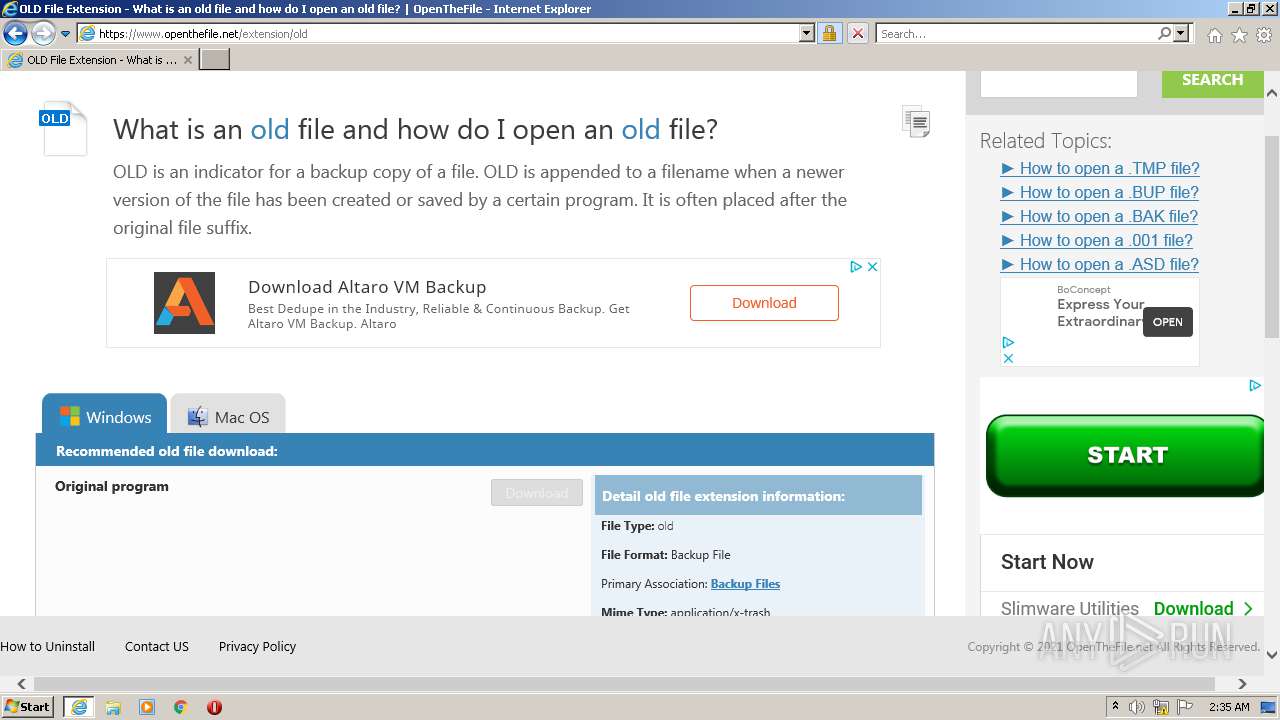
Task: Click the AdChoices icon above START ad
Action: [1255, 386]
